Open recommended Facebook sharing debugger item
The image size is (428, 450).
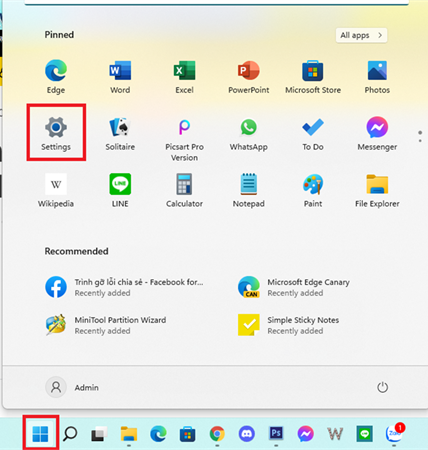[125, 287]
